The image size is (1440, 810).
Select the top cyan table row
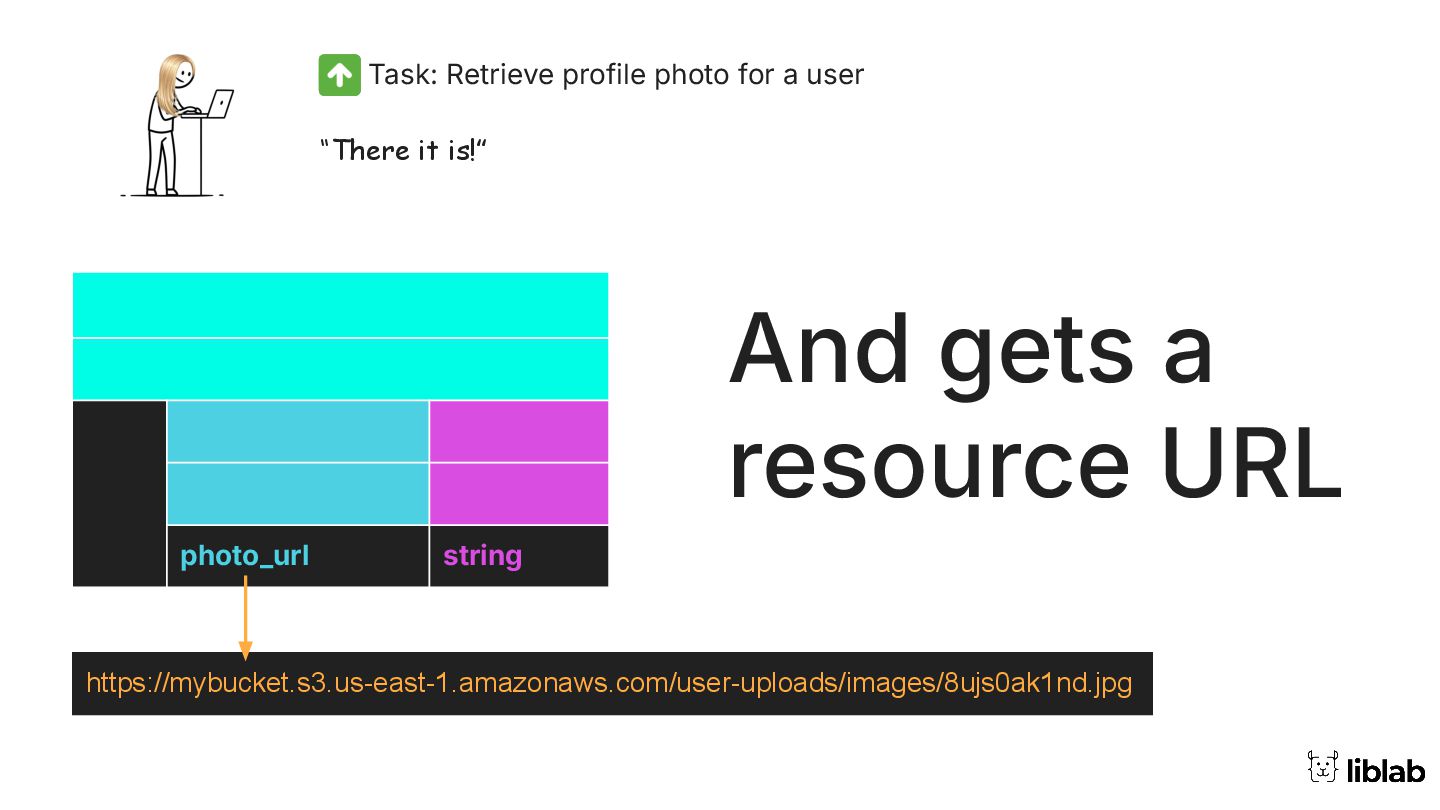pos(340,305)
